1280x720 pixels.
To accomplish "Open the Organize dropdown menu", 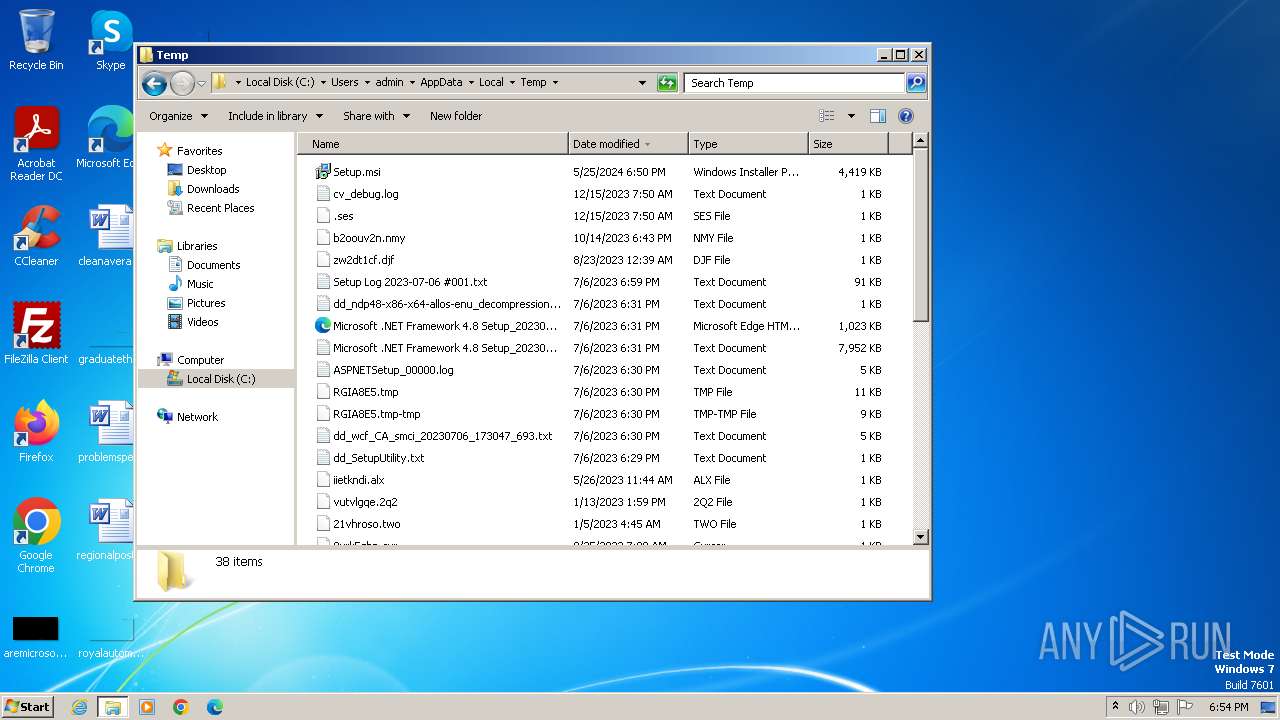I will pyautogui.click(x=178, y=116).
